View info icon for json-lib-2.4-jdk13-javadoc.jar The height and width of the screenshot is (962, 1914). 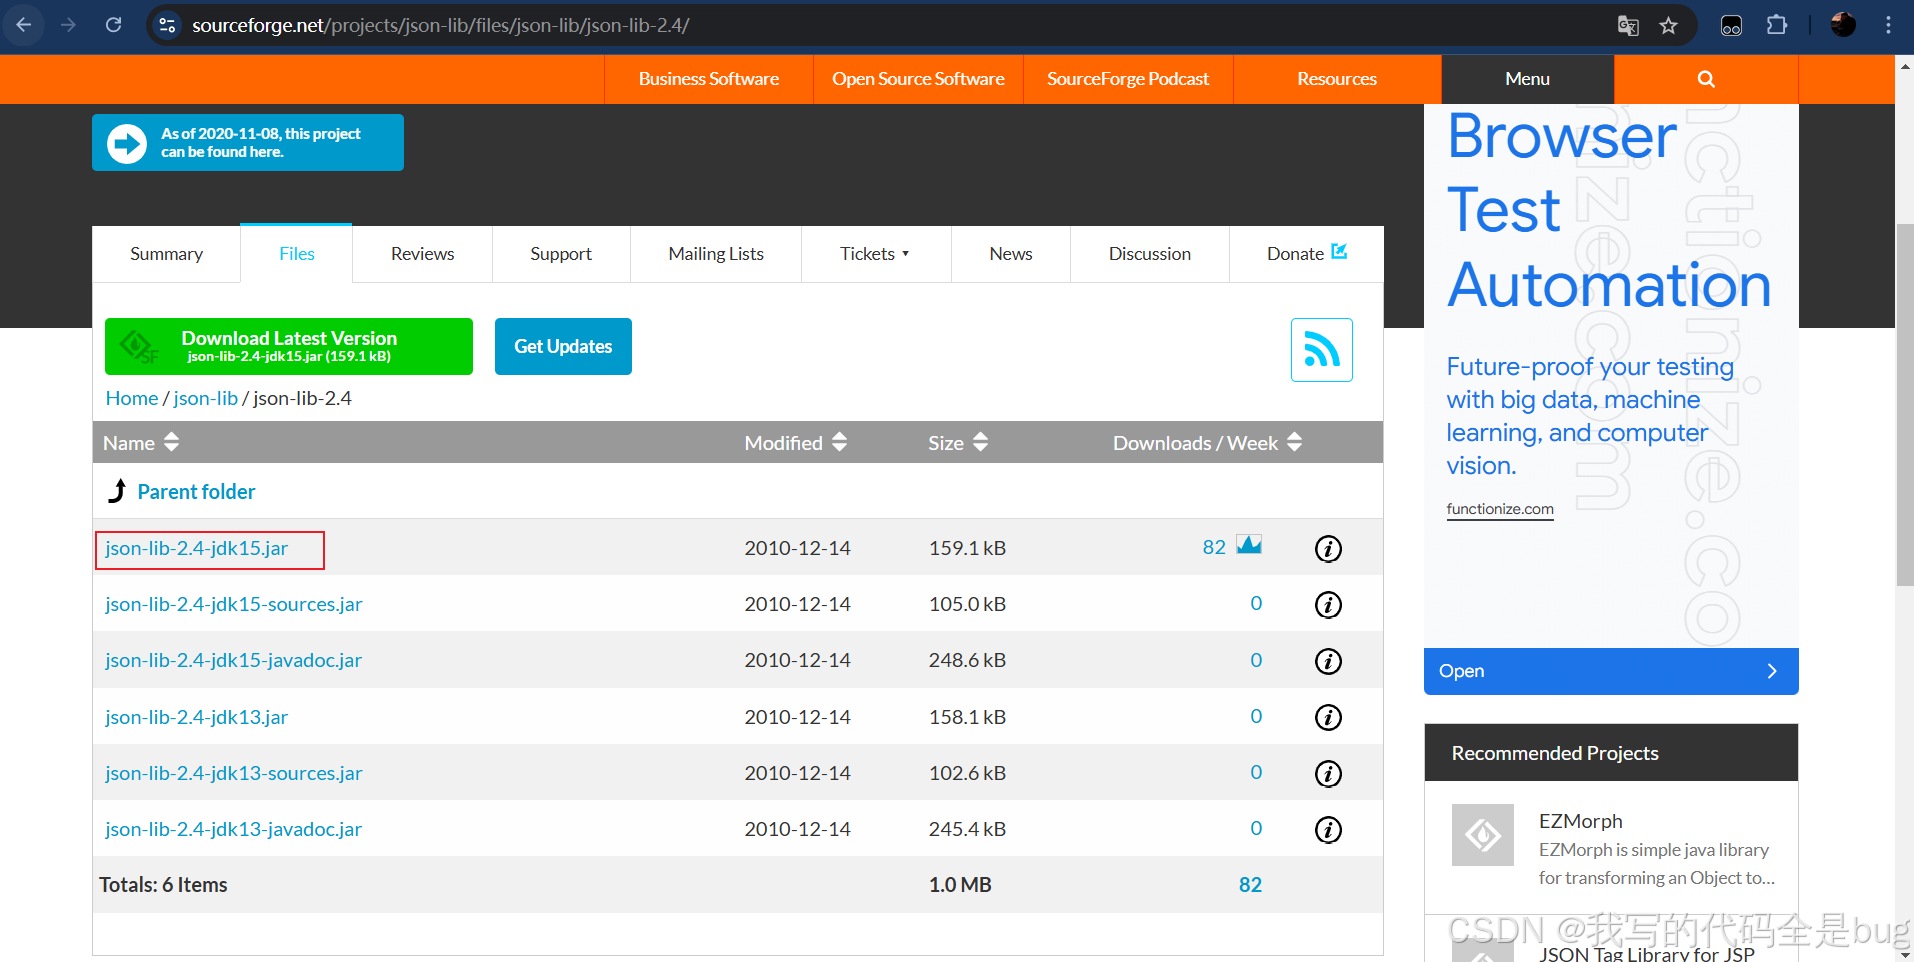click(1328, 829)
